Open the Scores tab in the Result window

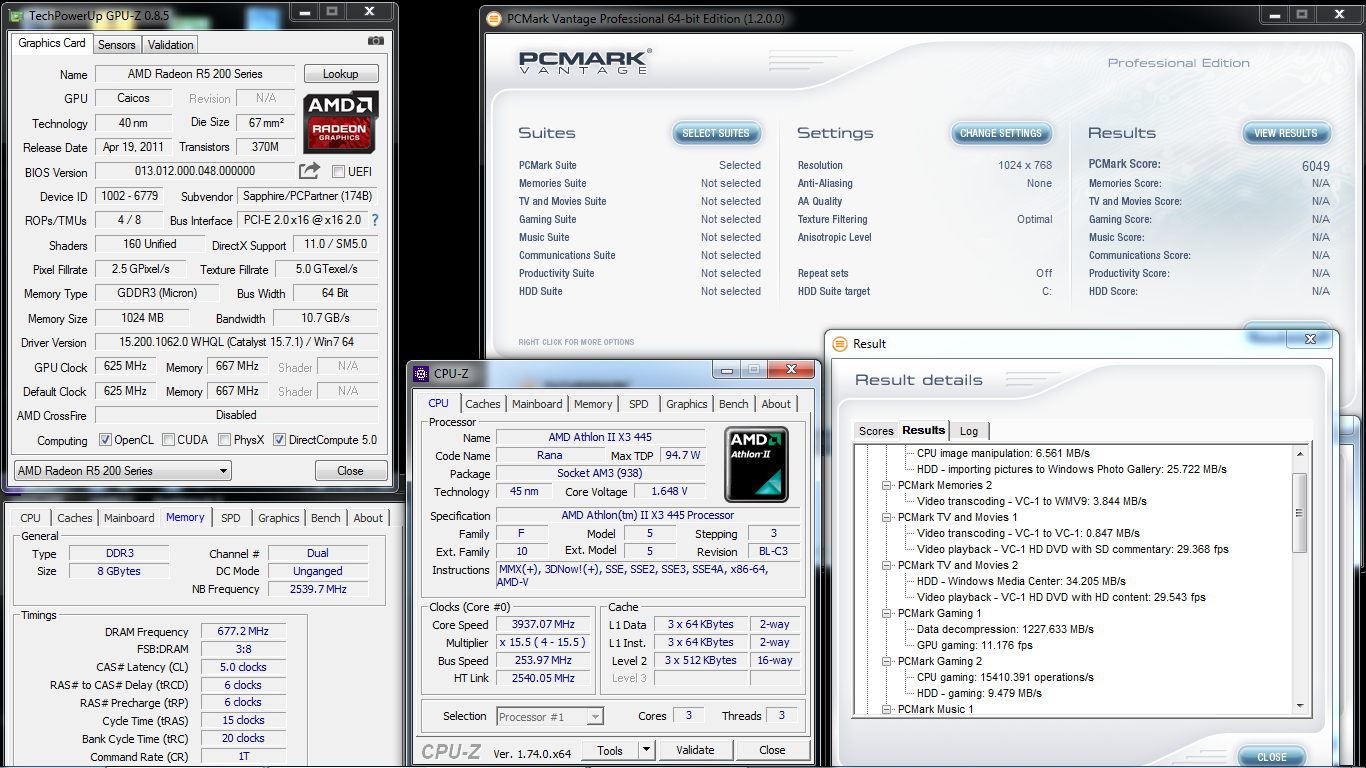876,431
